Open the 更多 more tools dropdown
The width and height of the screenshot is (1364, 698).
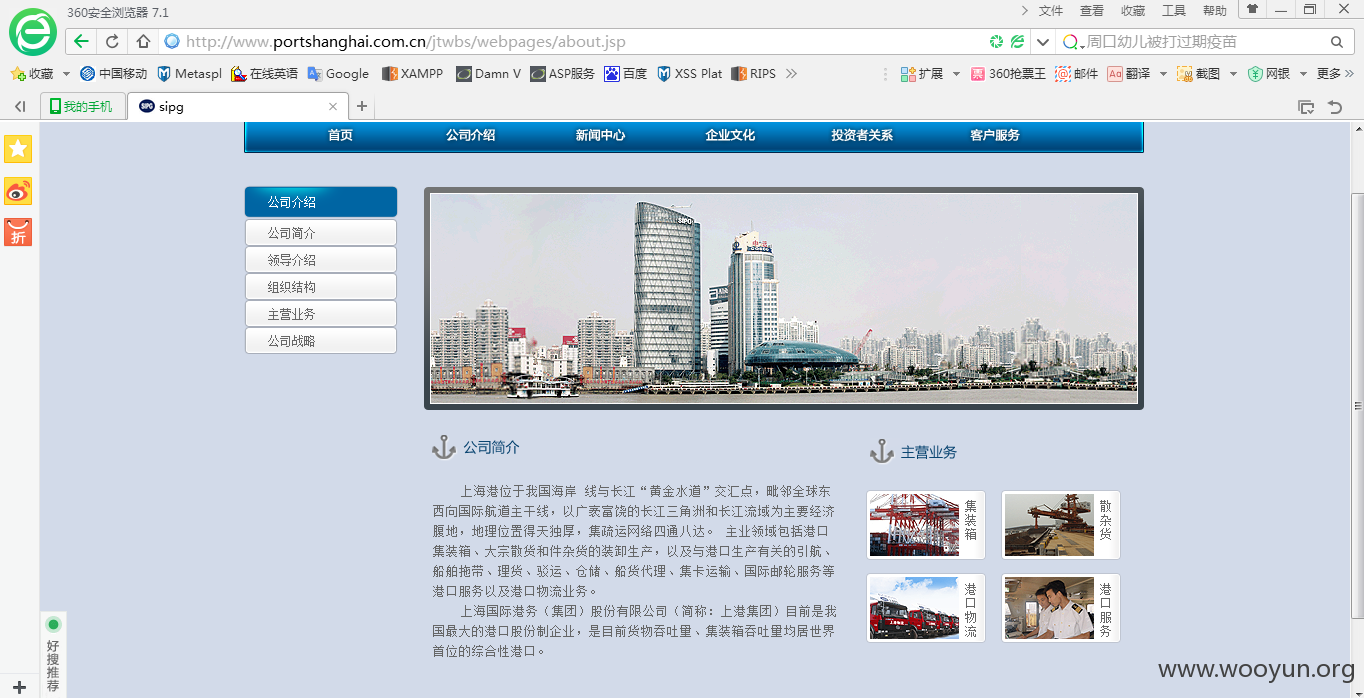coord(1335,73)
